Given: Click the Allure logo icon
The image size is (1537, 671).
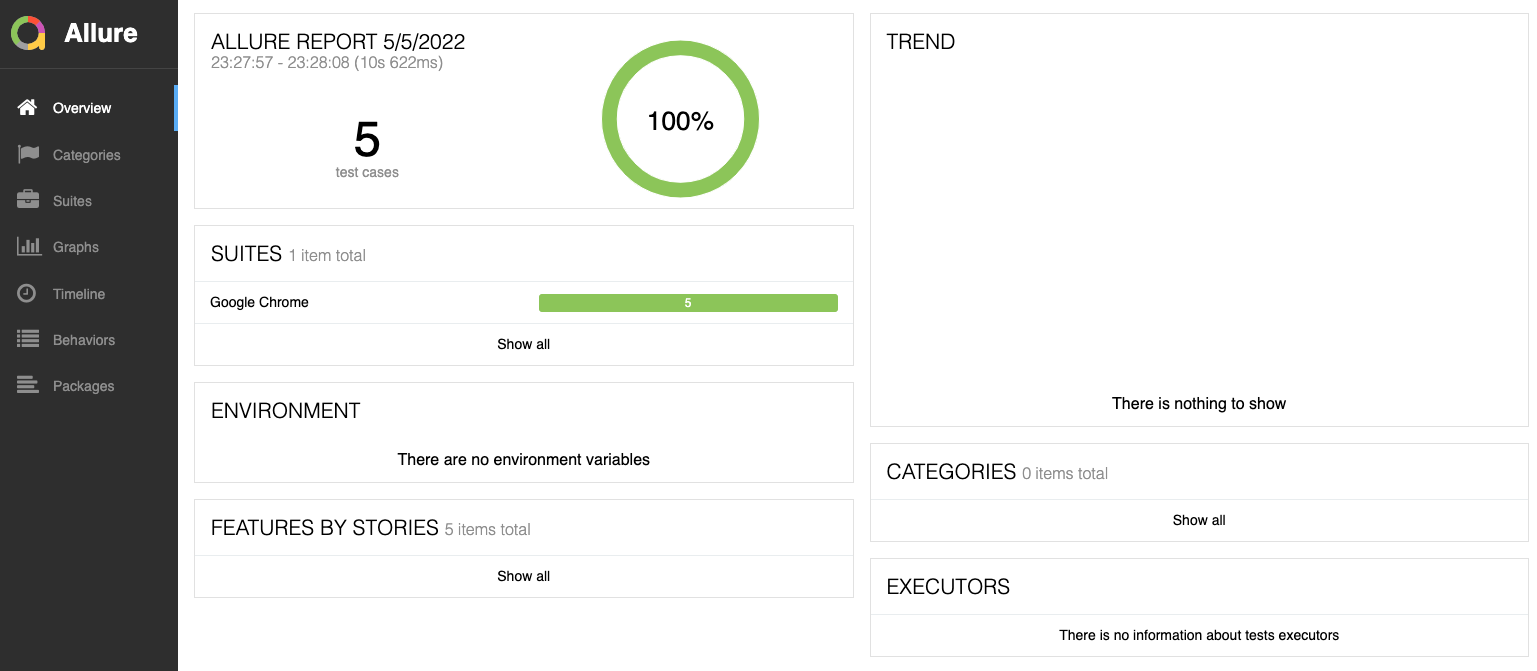Looking at the screenshot, I should tap(28, 33).
